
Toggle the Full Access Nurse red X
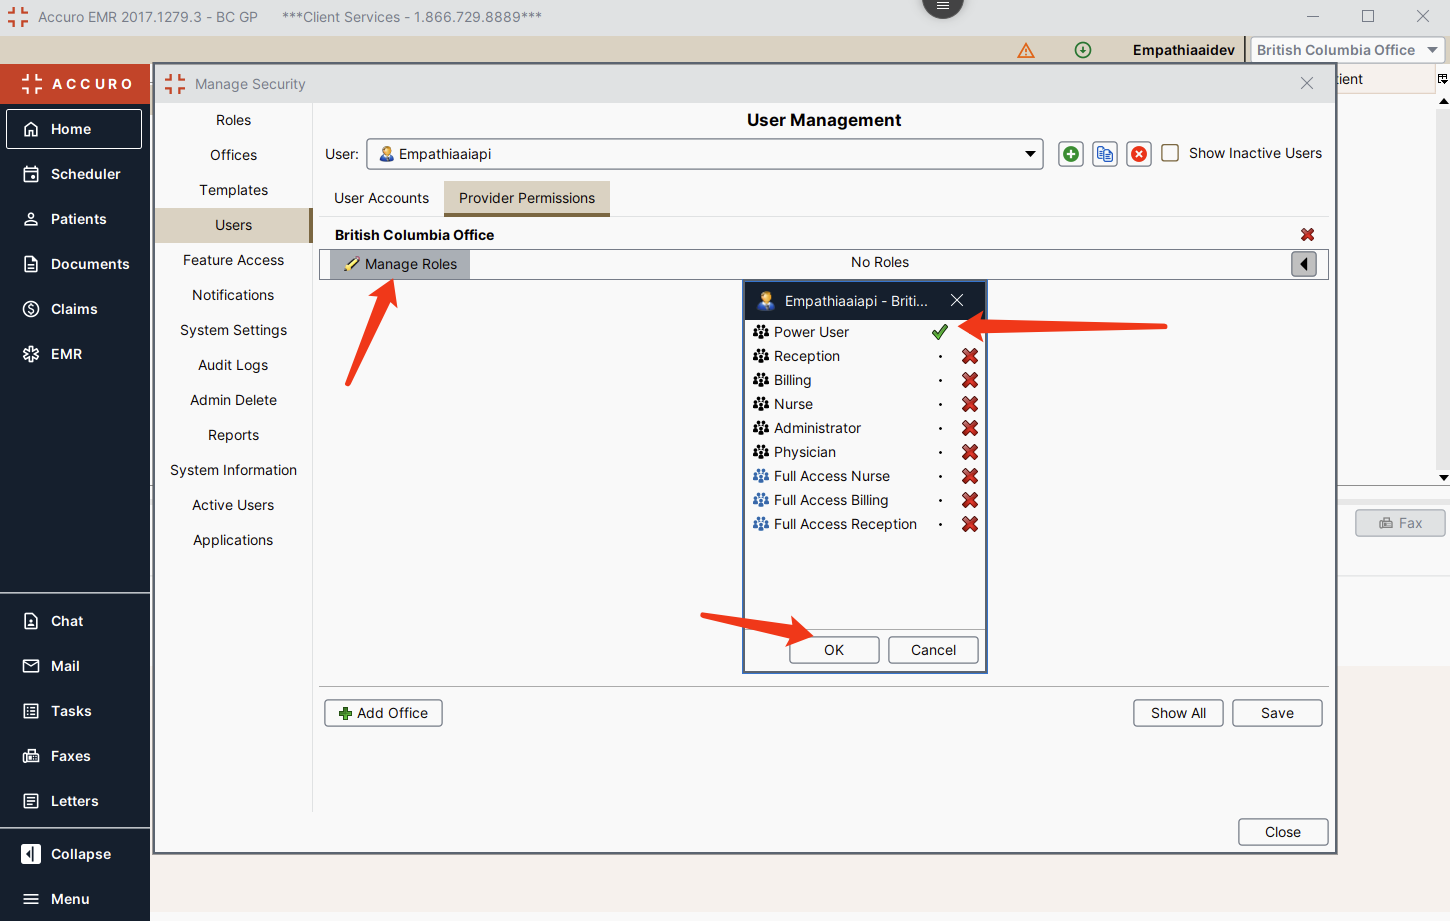click(x=970, y=476)
